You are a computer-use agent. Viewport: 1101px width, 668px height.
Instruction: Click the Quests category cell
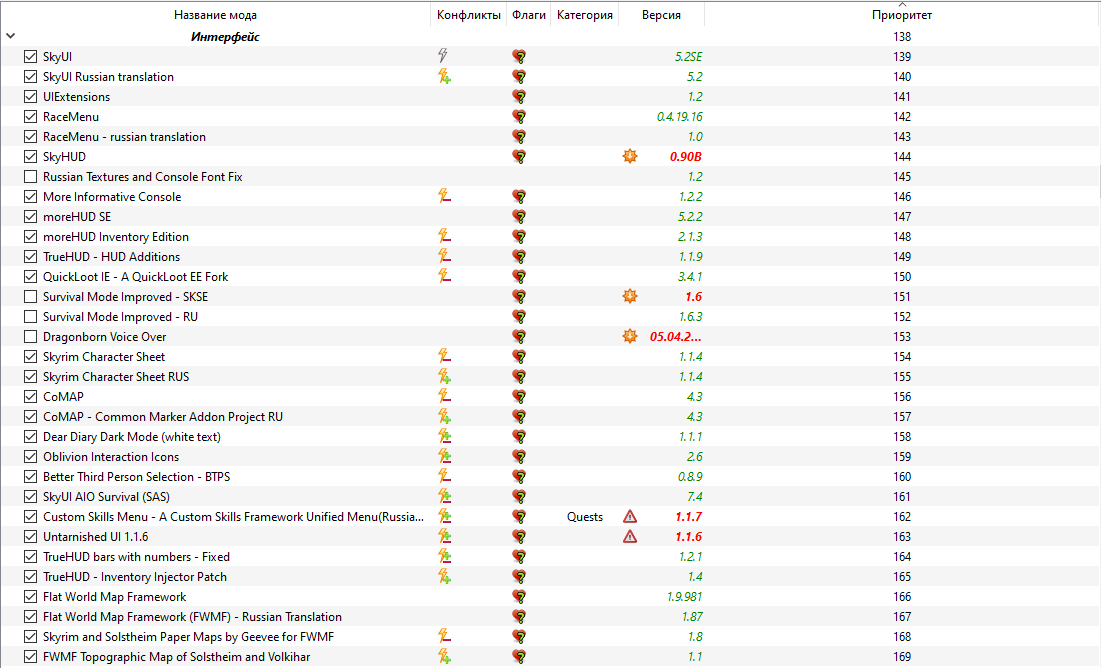pos(584,516)
